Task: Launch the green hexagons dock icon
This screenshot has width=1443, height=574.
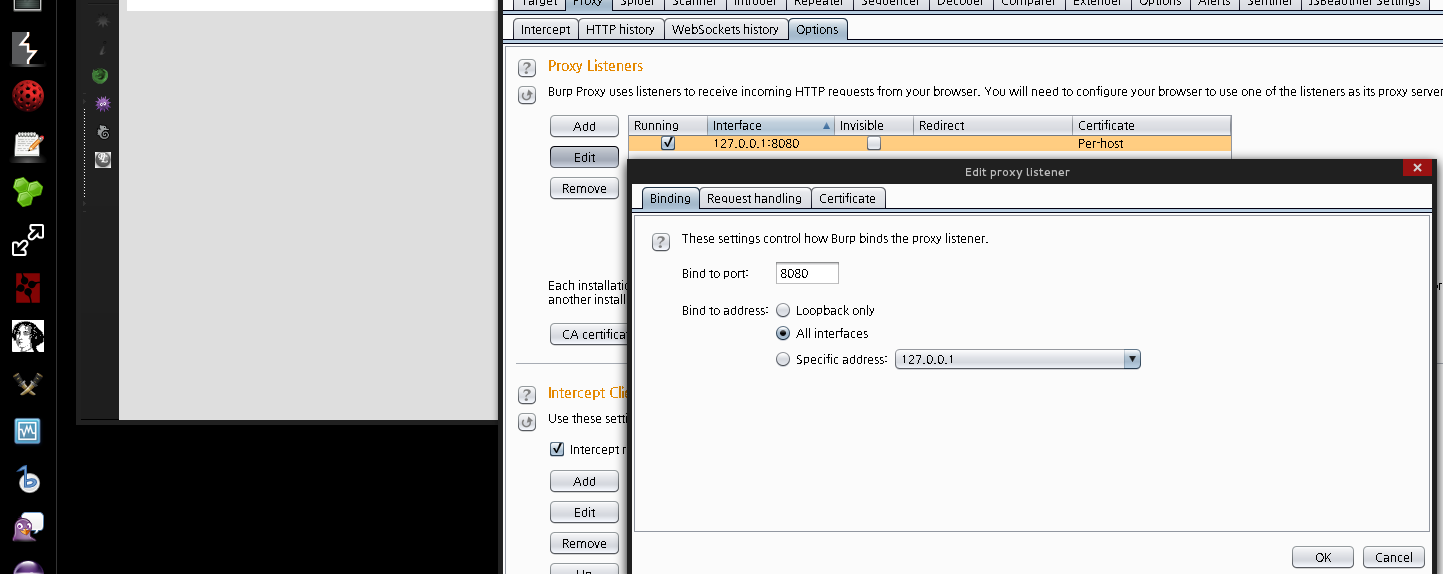Action: coord(27,192)
